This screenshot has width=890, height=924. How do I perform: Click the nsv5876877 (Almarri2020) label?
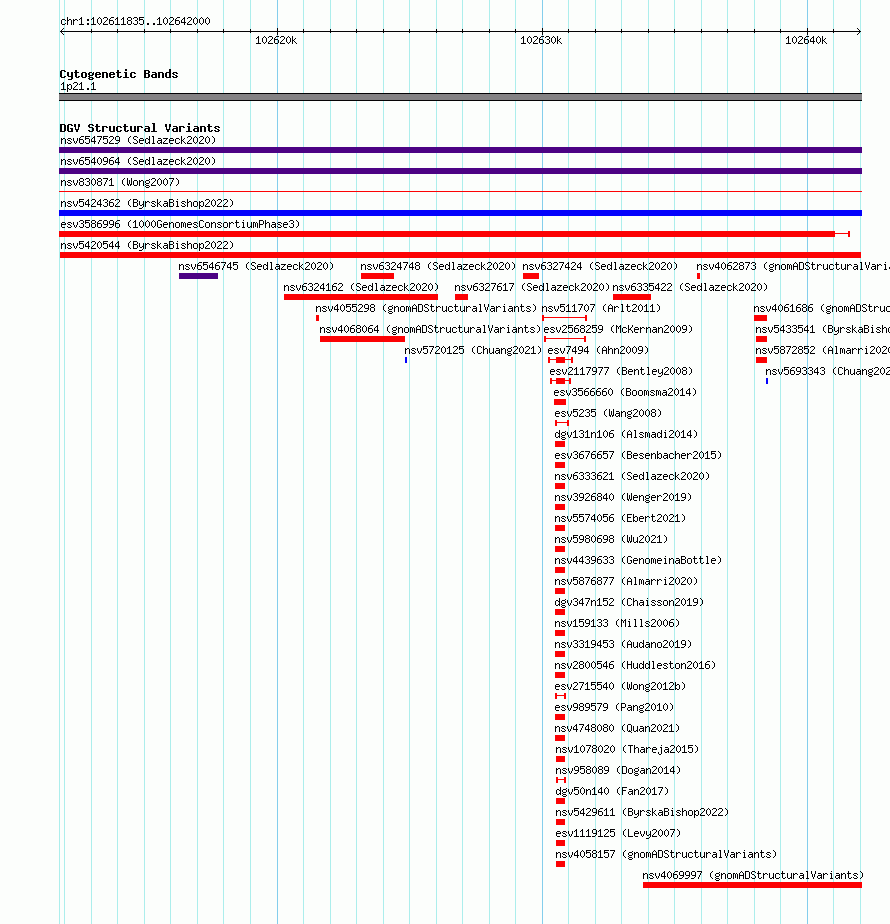point(627,582)
